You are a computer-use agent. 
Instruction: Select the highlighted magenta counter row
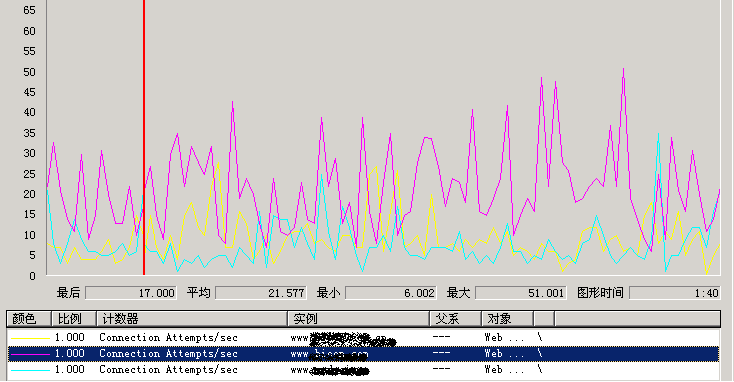363,353
